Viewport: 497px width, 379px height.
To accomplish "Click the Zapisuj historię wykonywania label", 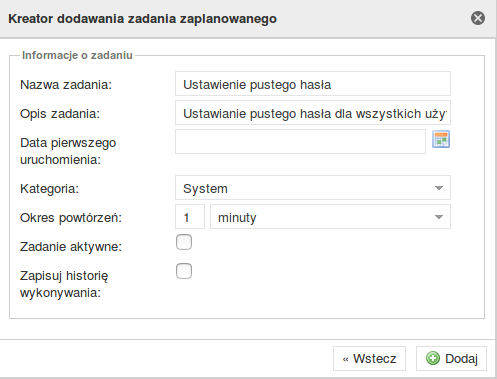I will click(64, 284).
